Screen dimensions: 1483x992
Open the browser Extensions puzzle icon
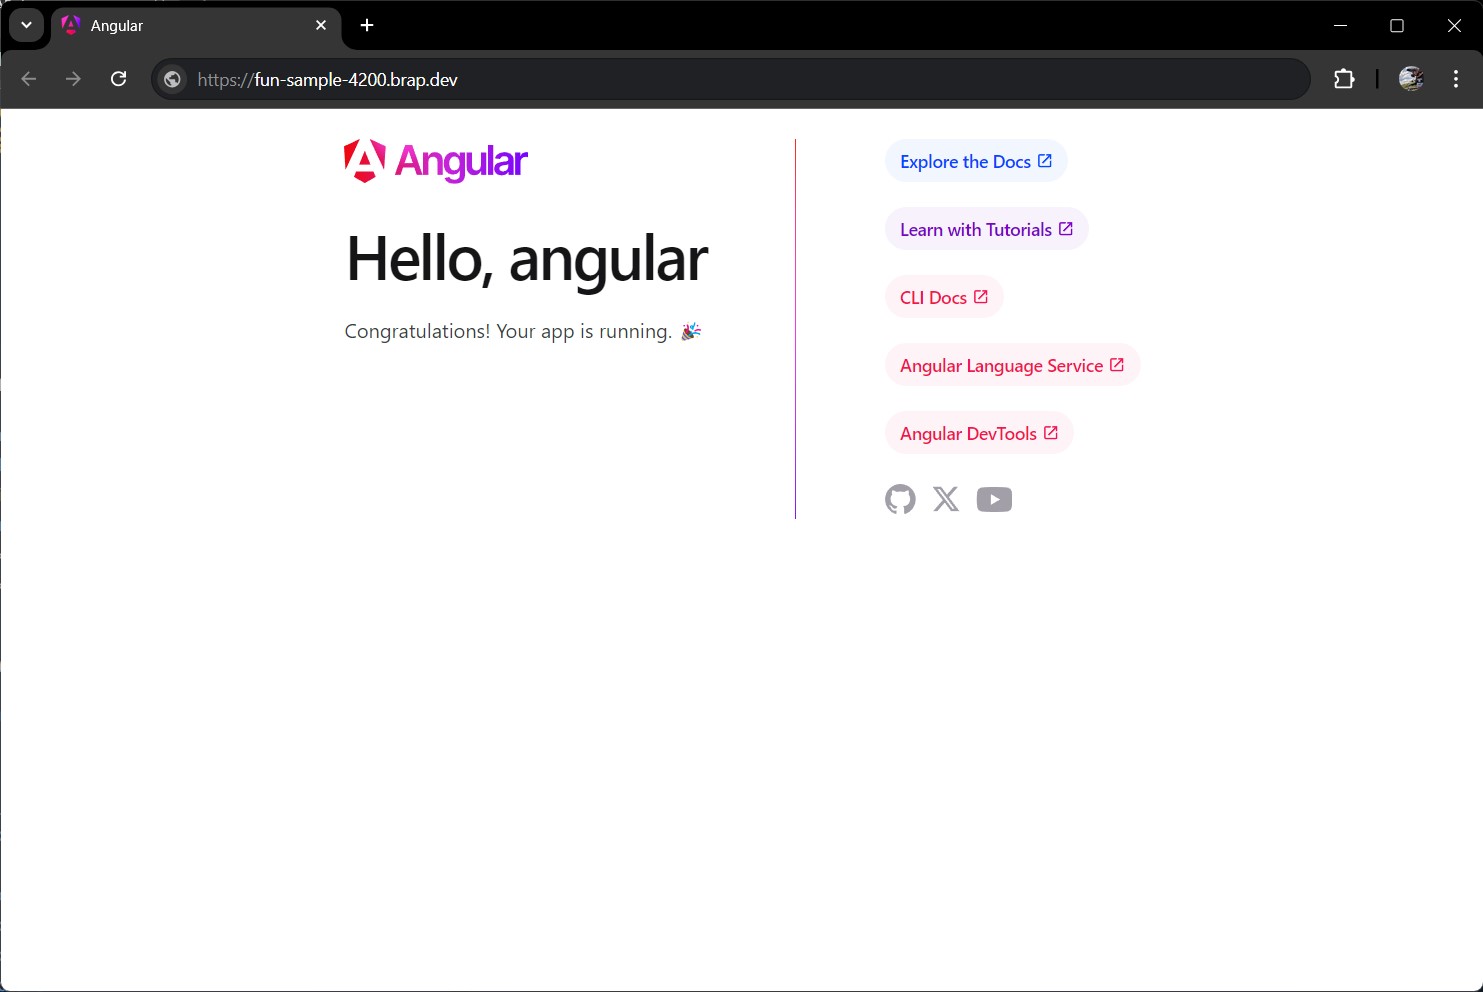tap(1344, 79)
